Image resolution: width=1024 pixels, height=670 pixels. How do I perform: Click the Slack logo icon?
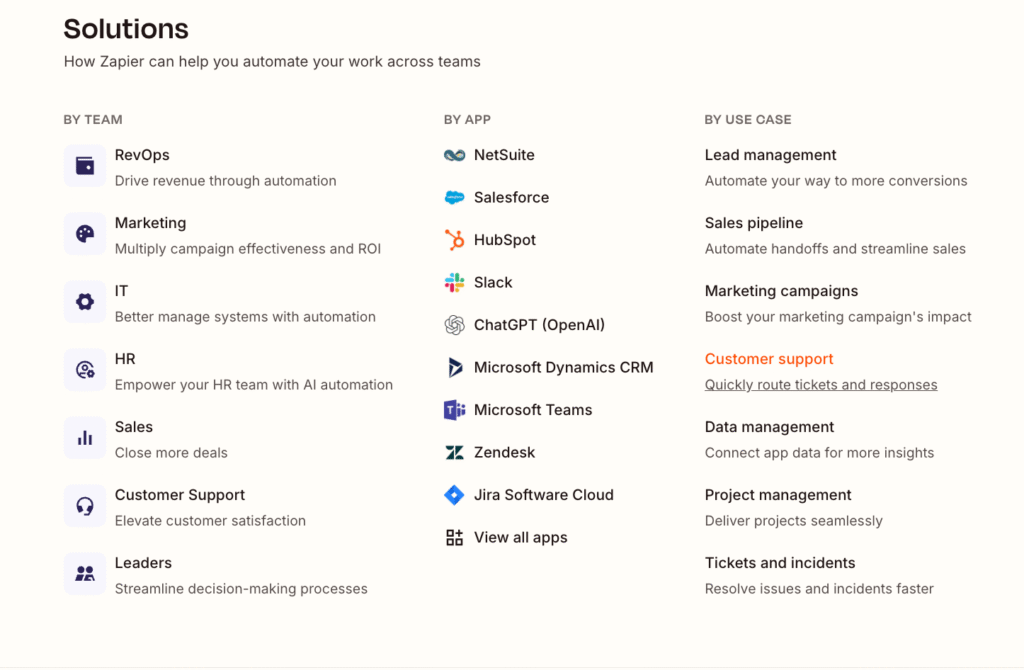[x=455, y=283]
